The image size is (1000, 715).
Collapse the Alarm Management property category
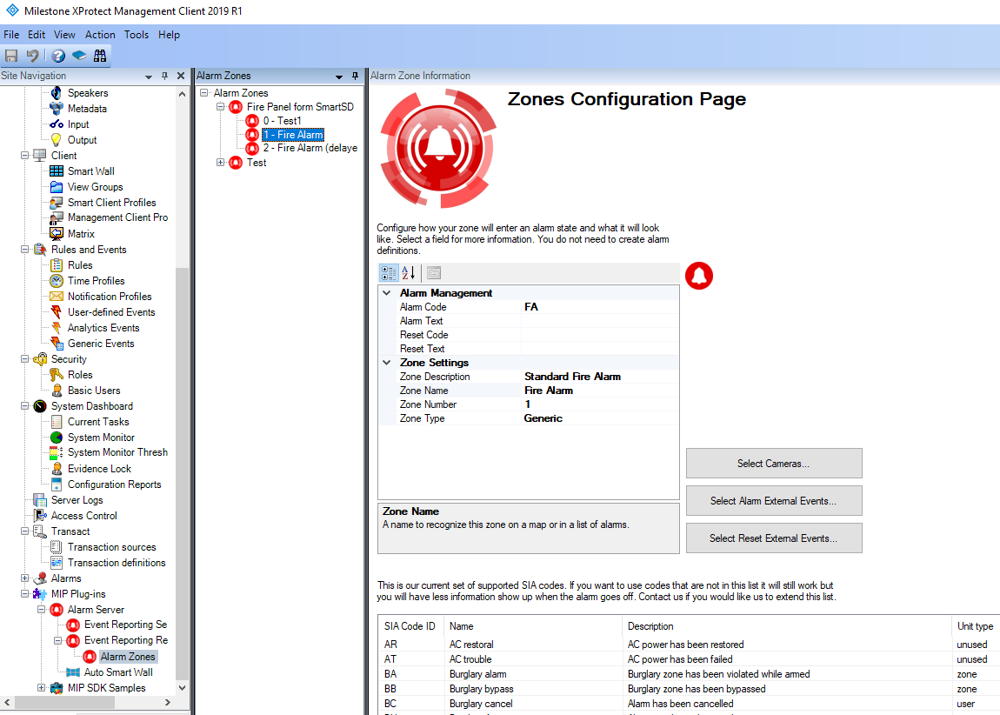click(x=387, y=293)
